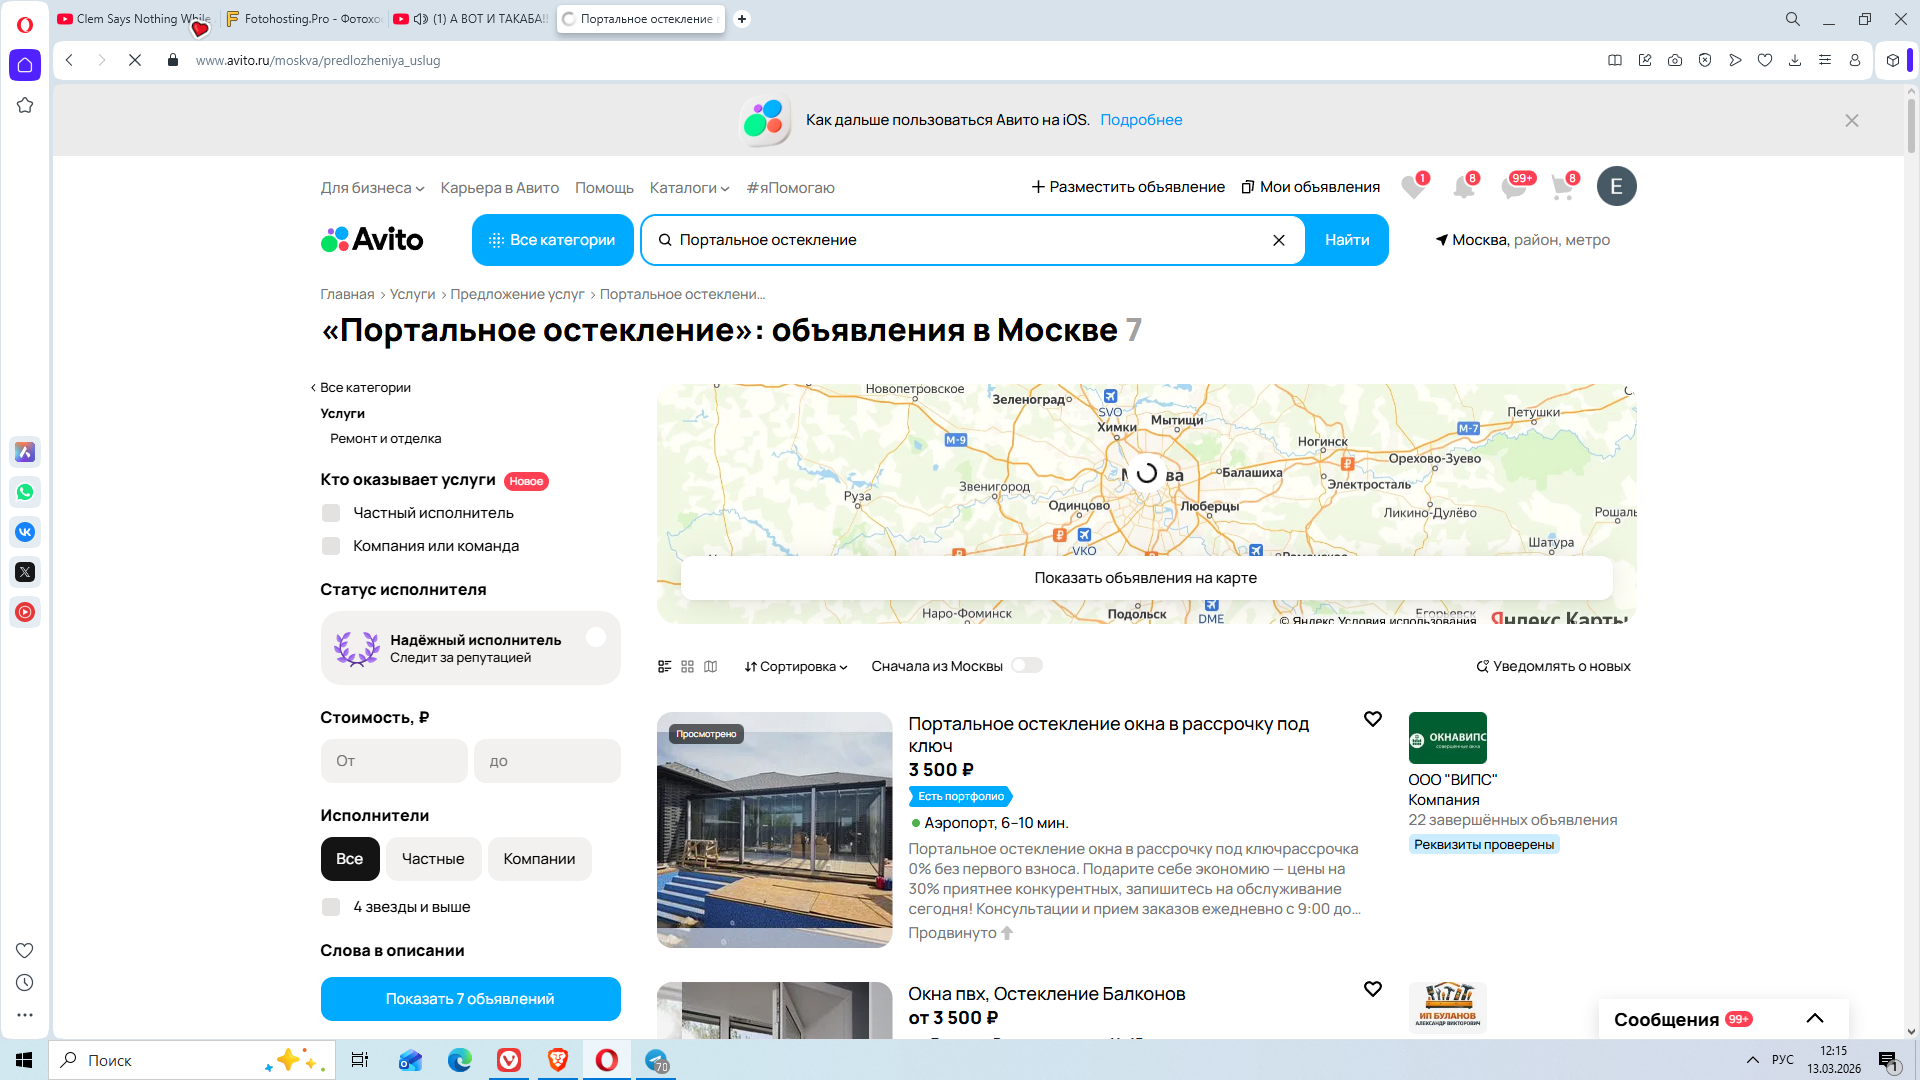
Task: Switch to grid view of listings
Action: tap(687, 667)
